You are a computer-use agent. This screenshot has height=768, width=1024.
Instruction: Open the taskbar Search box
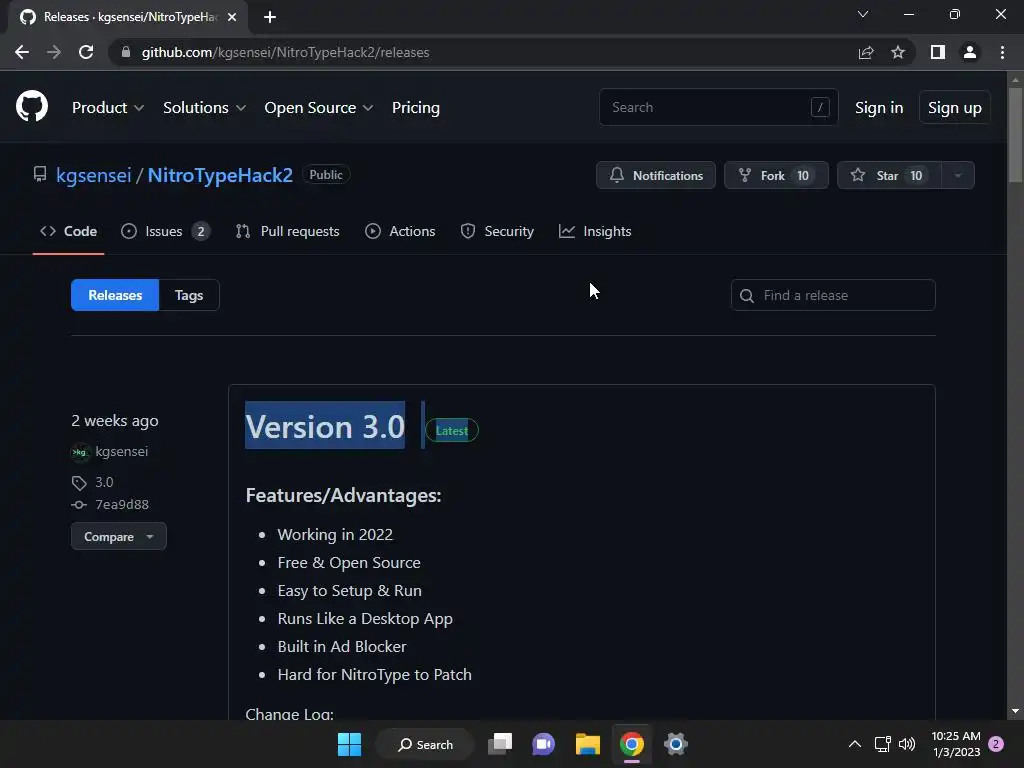[x=426, y=744]
